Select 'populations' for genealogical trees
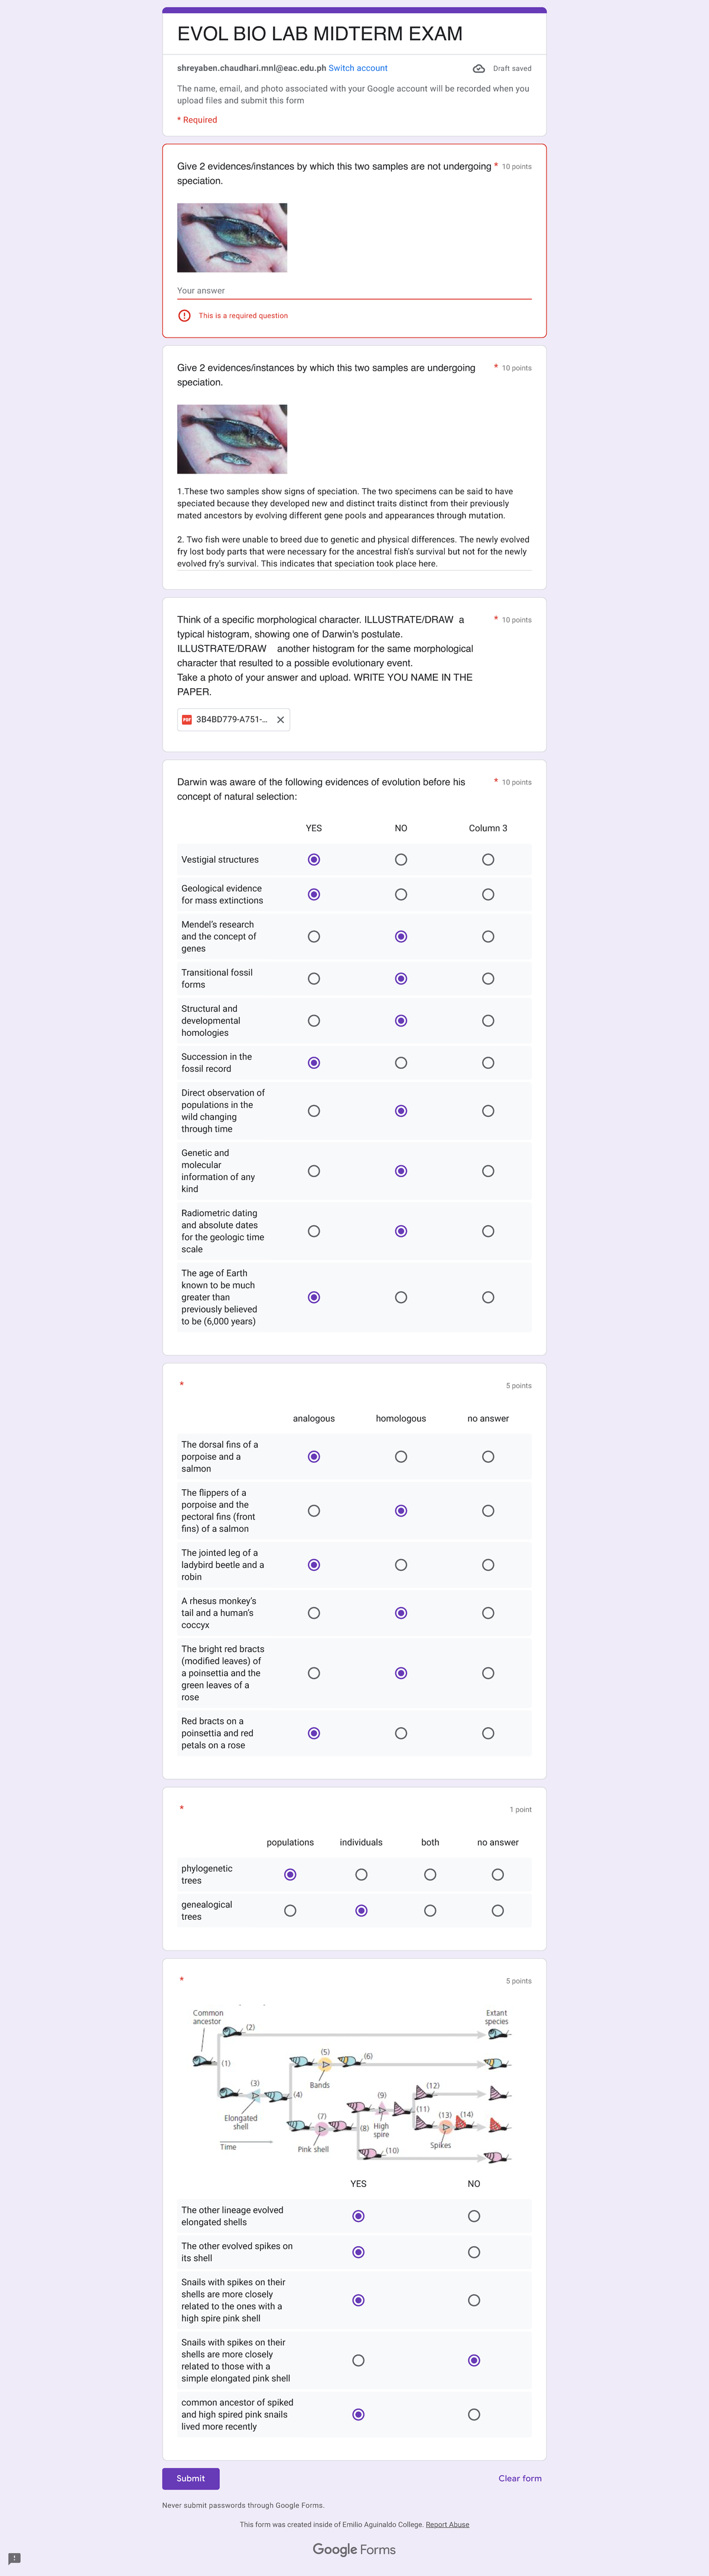 coord(290,1911)
